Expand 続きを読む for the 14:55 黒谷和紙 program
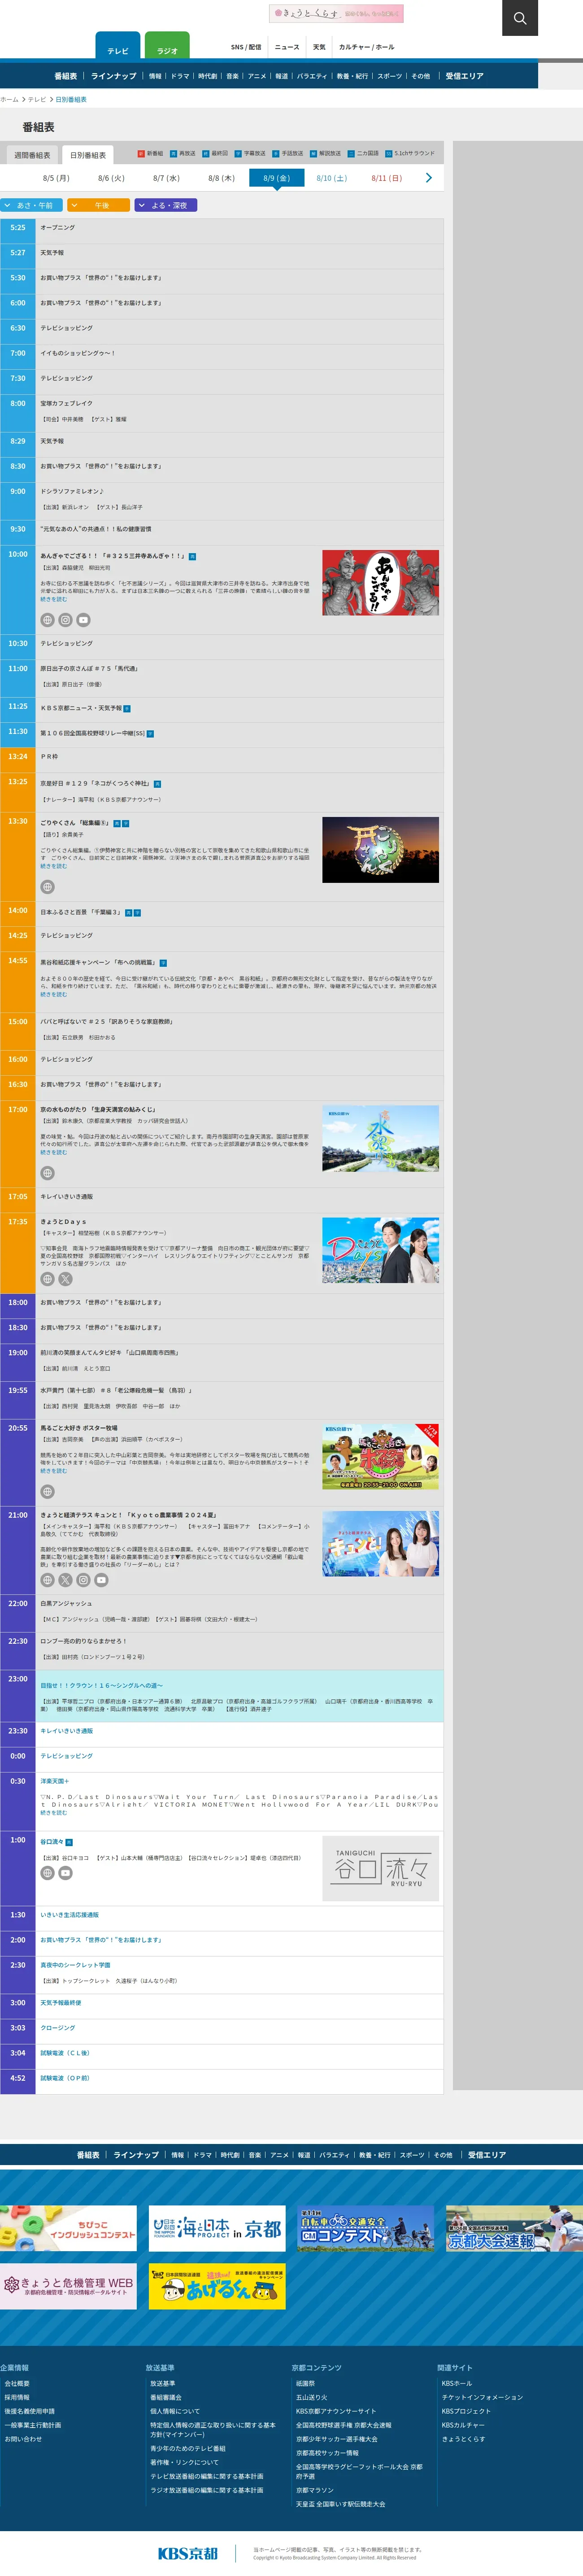 [x=54, y=994]
